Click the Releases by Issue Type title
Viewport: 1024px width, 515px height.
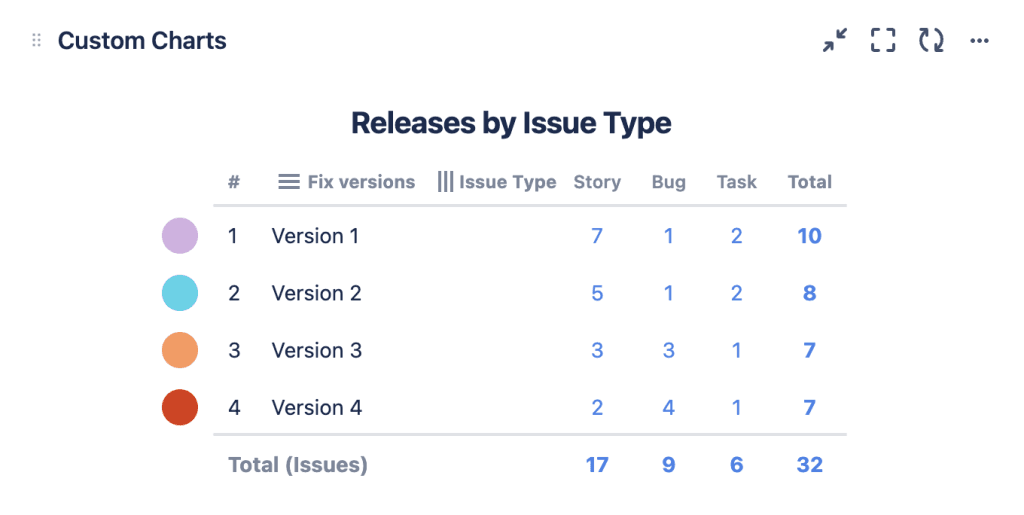point(511,124)
